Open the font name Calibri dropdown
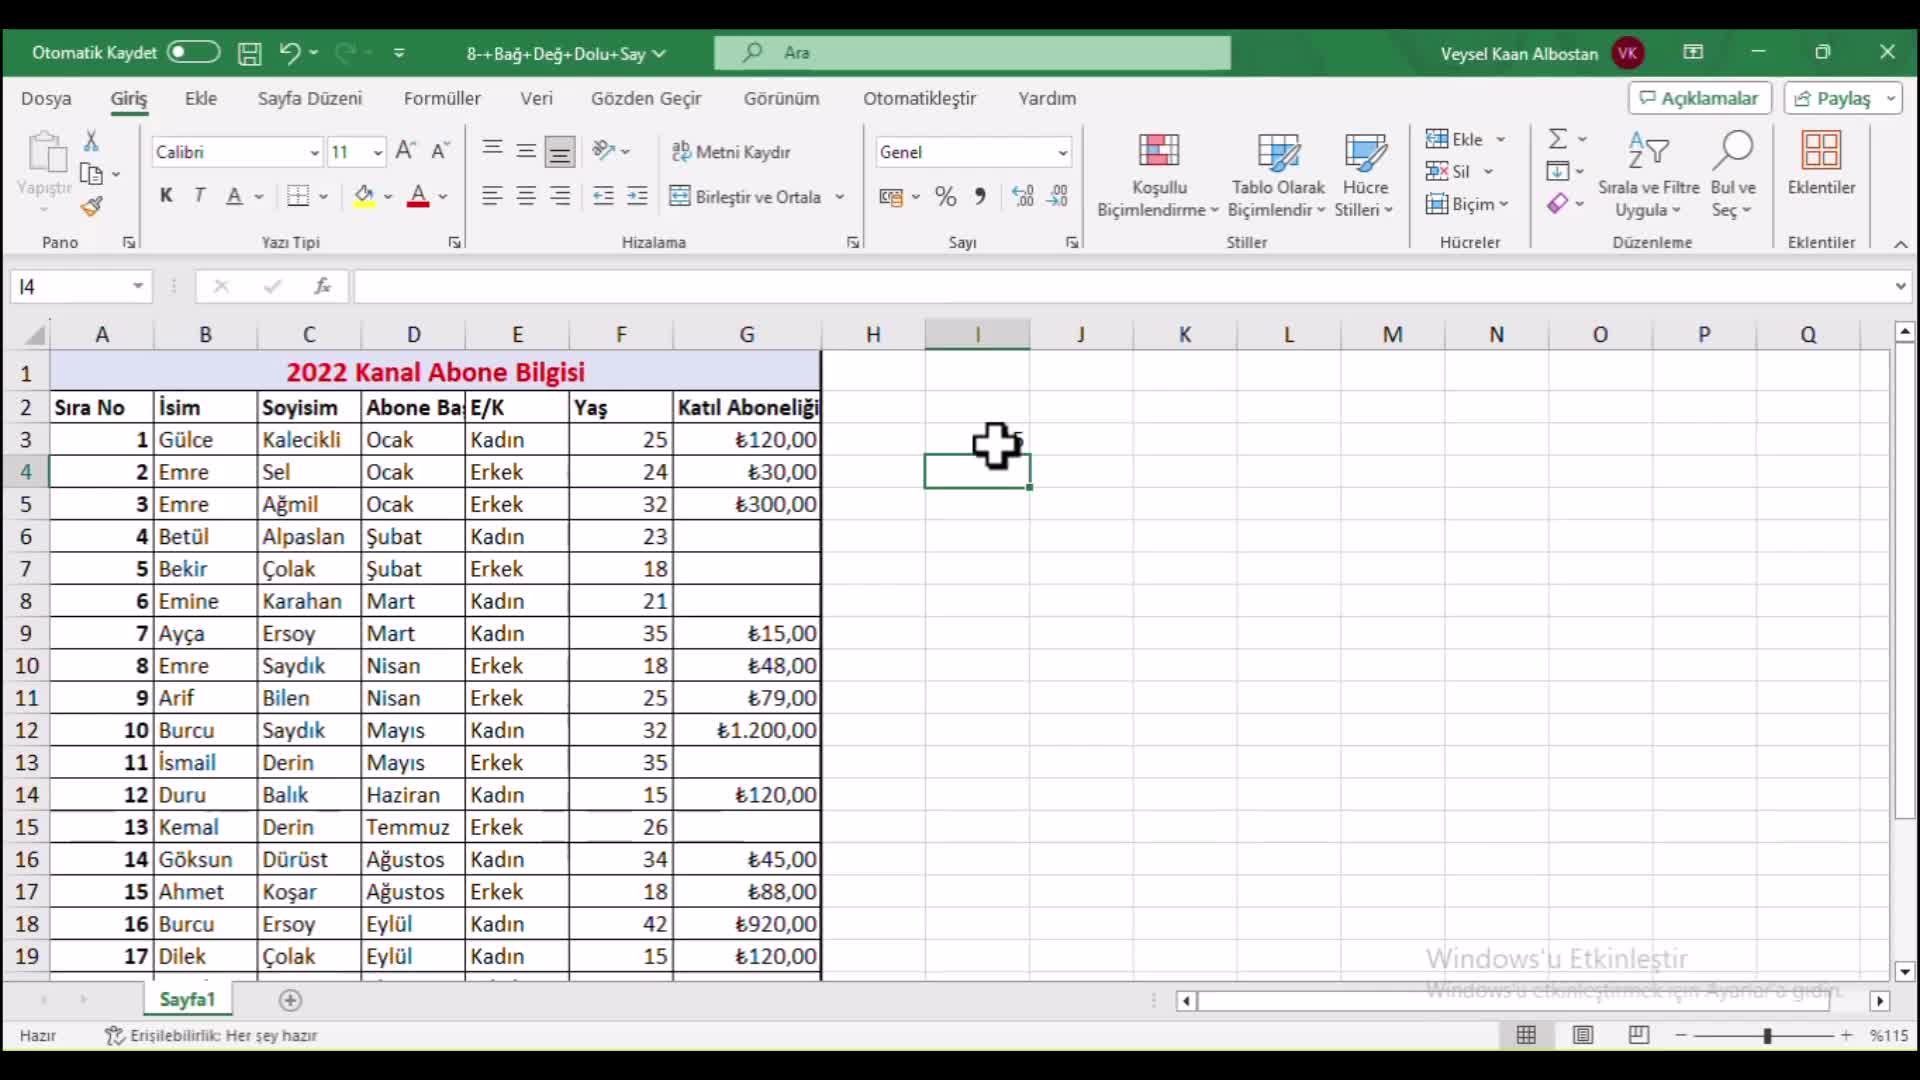Screen dimensions: 1920x1080 coord(314,152)
